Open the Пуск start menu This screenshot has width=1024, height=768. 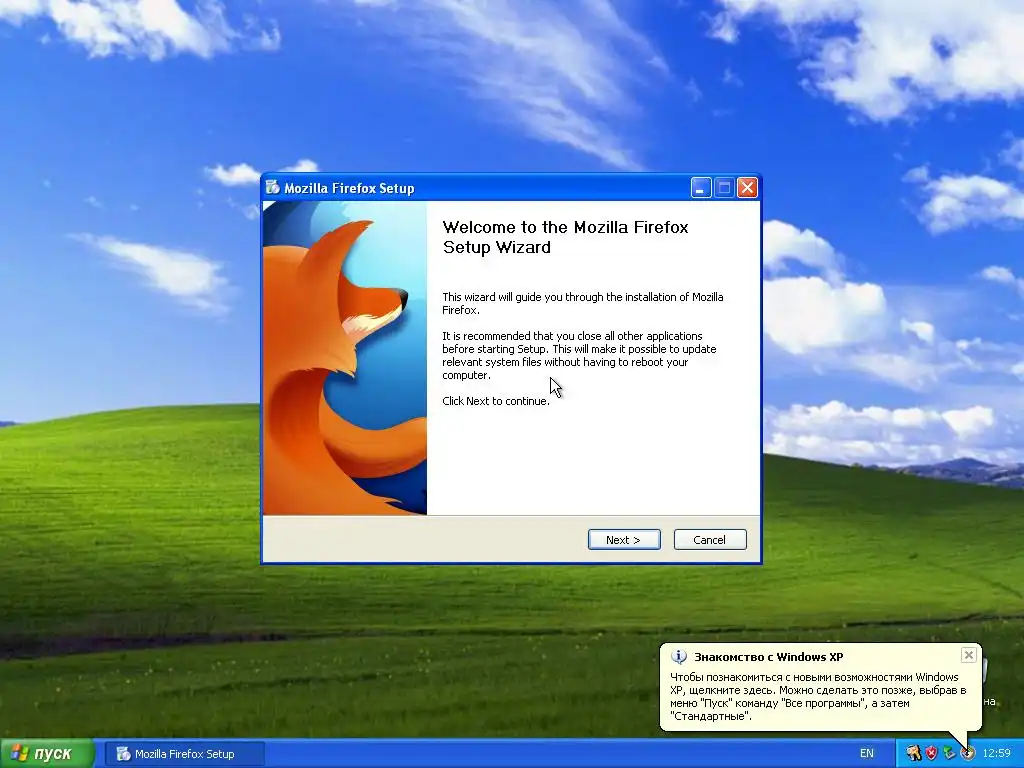coord(47,754)
